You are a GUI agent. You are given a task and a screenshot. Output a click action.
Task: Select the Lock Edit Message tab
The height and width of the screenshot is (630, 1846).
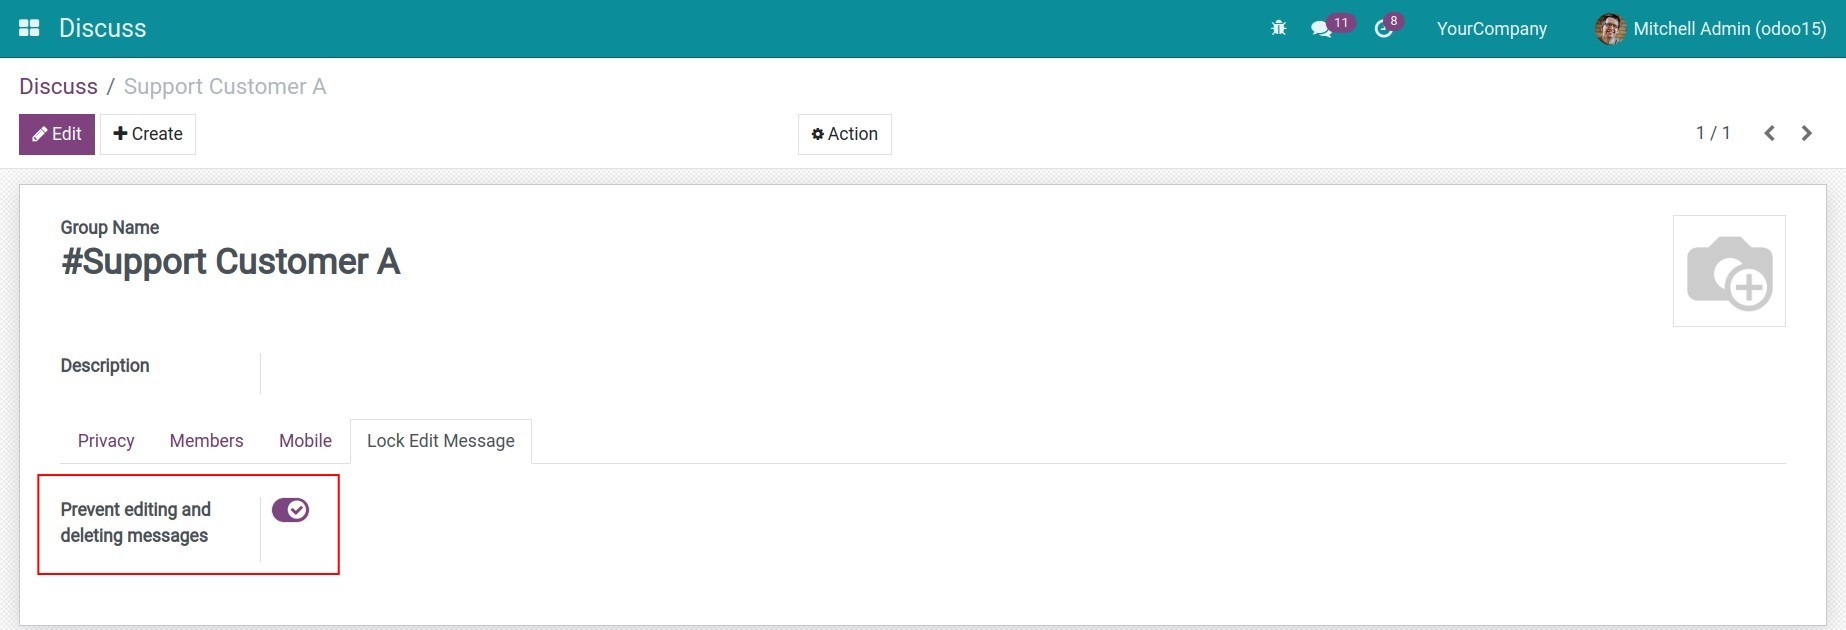(440, 441)
